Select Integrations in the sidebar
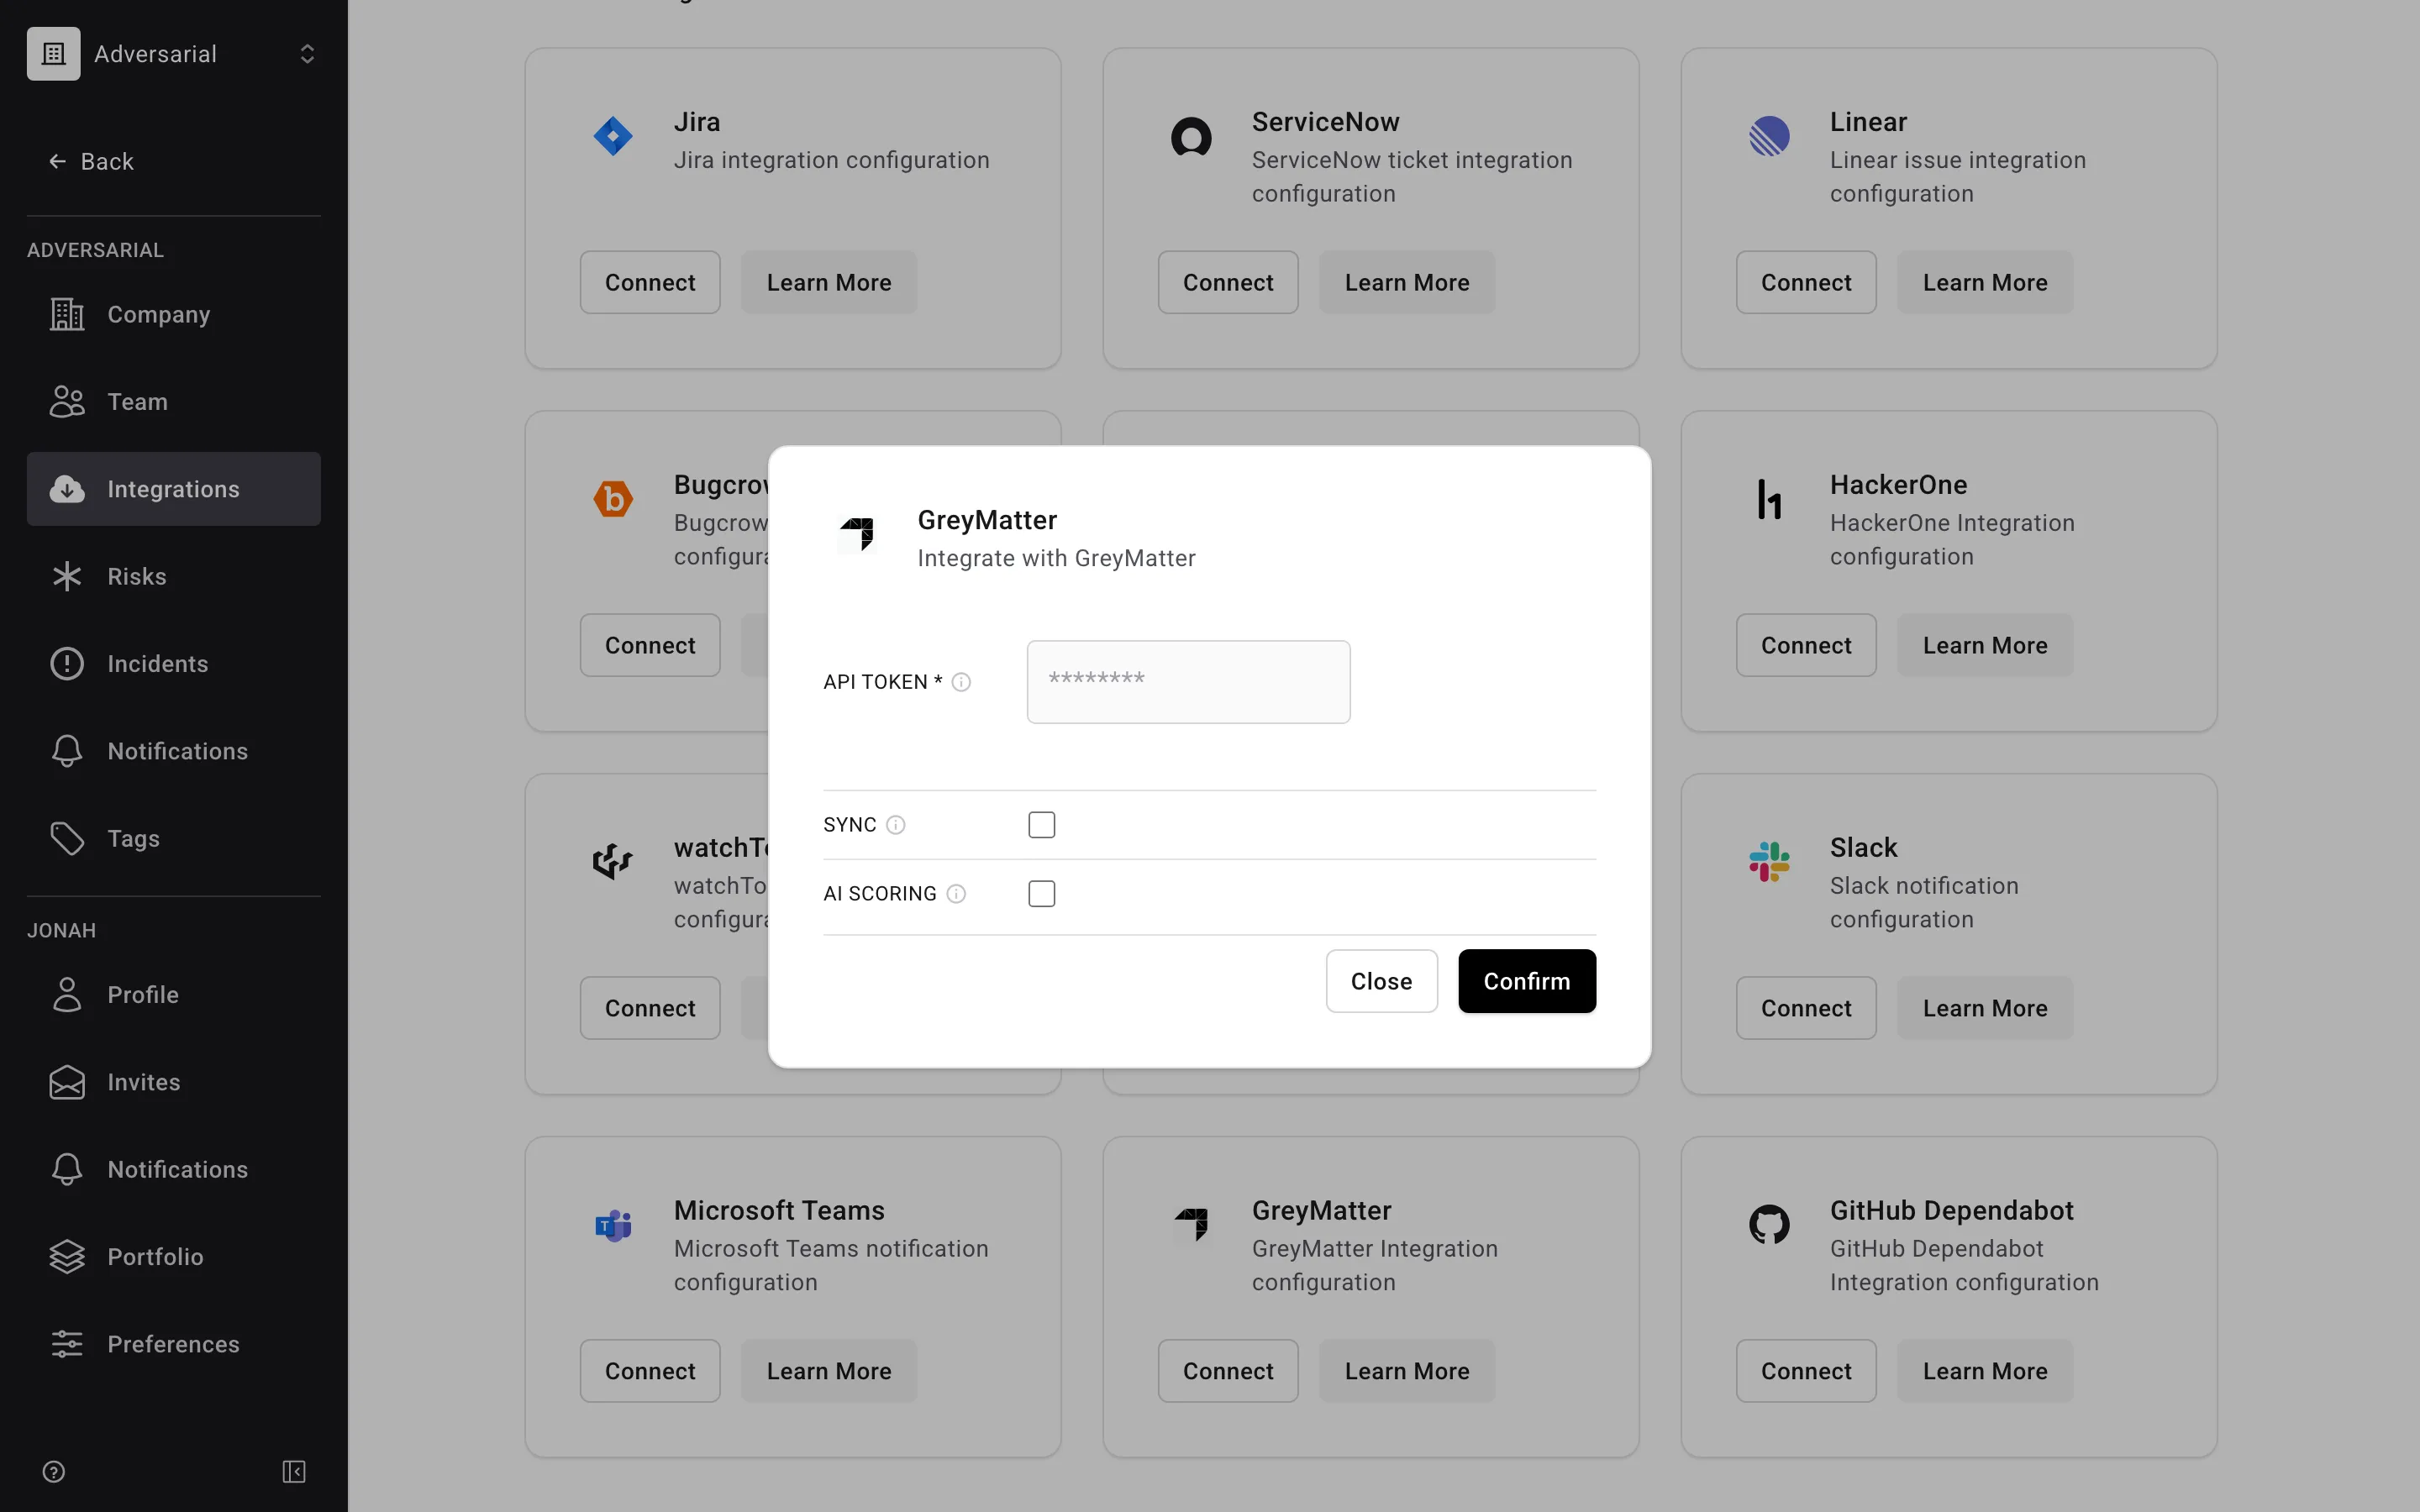Image resolution: width=2420 pixels, height=1512 pixels. pos(173,489)
